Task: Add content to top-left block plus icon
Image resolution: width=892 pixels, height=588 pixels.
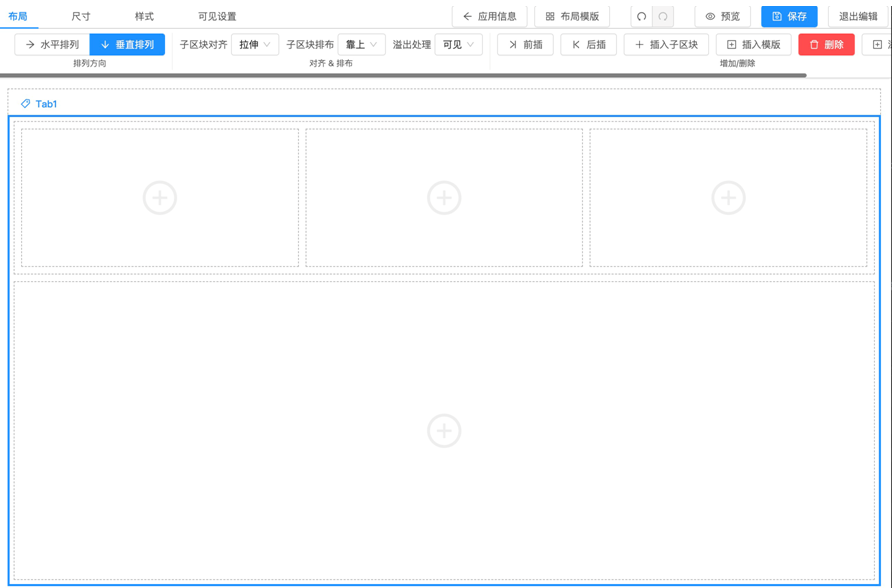Action: (160, 198)
